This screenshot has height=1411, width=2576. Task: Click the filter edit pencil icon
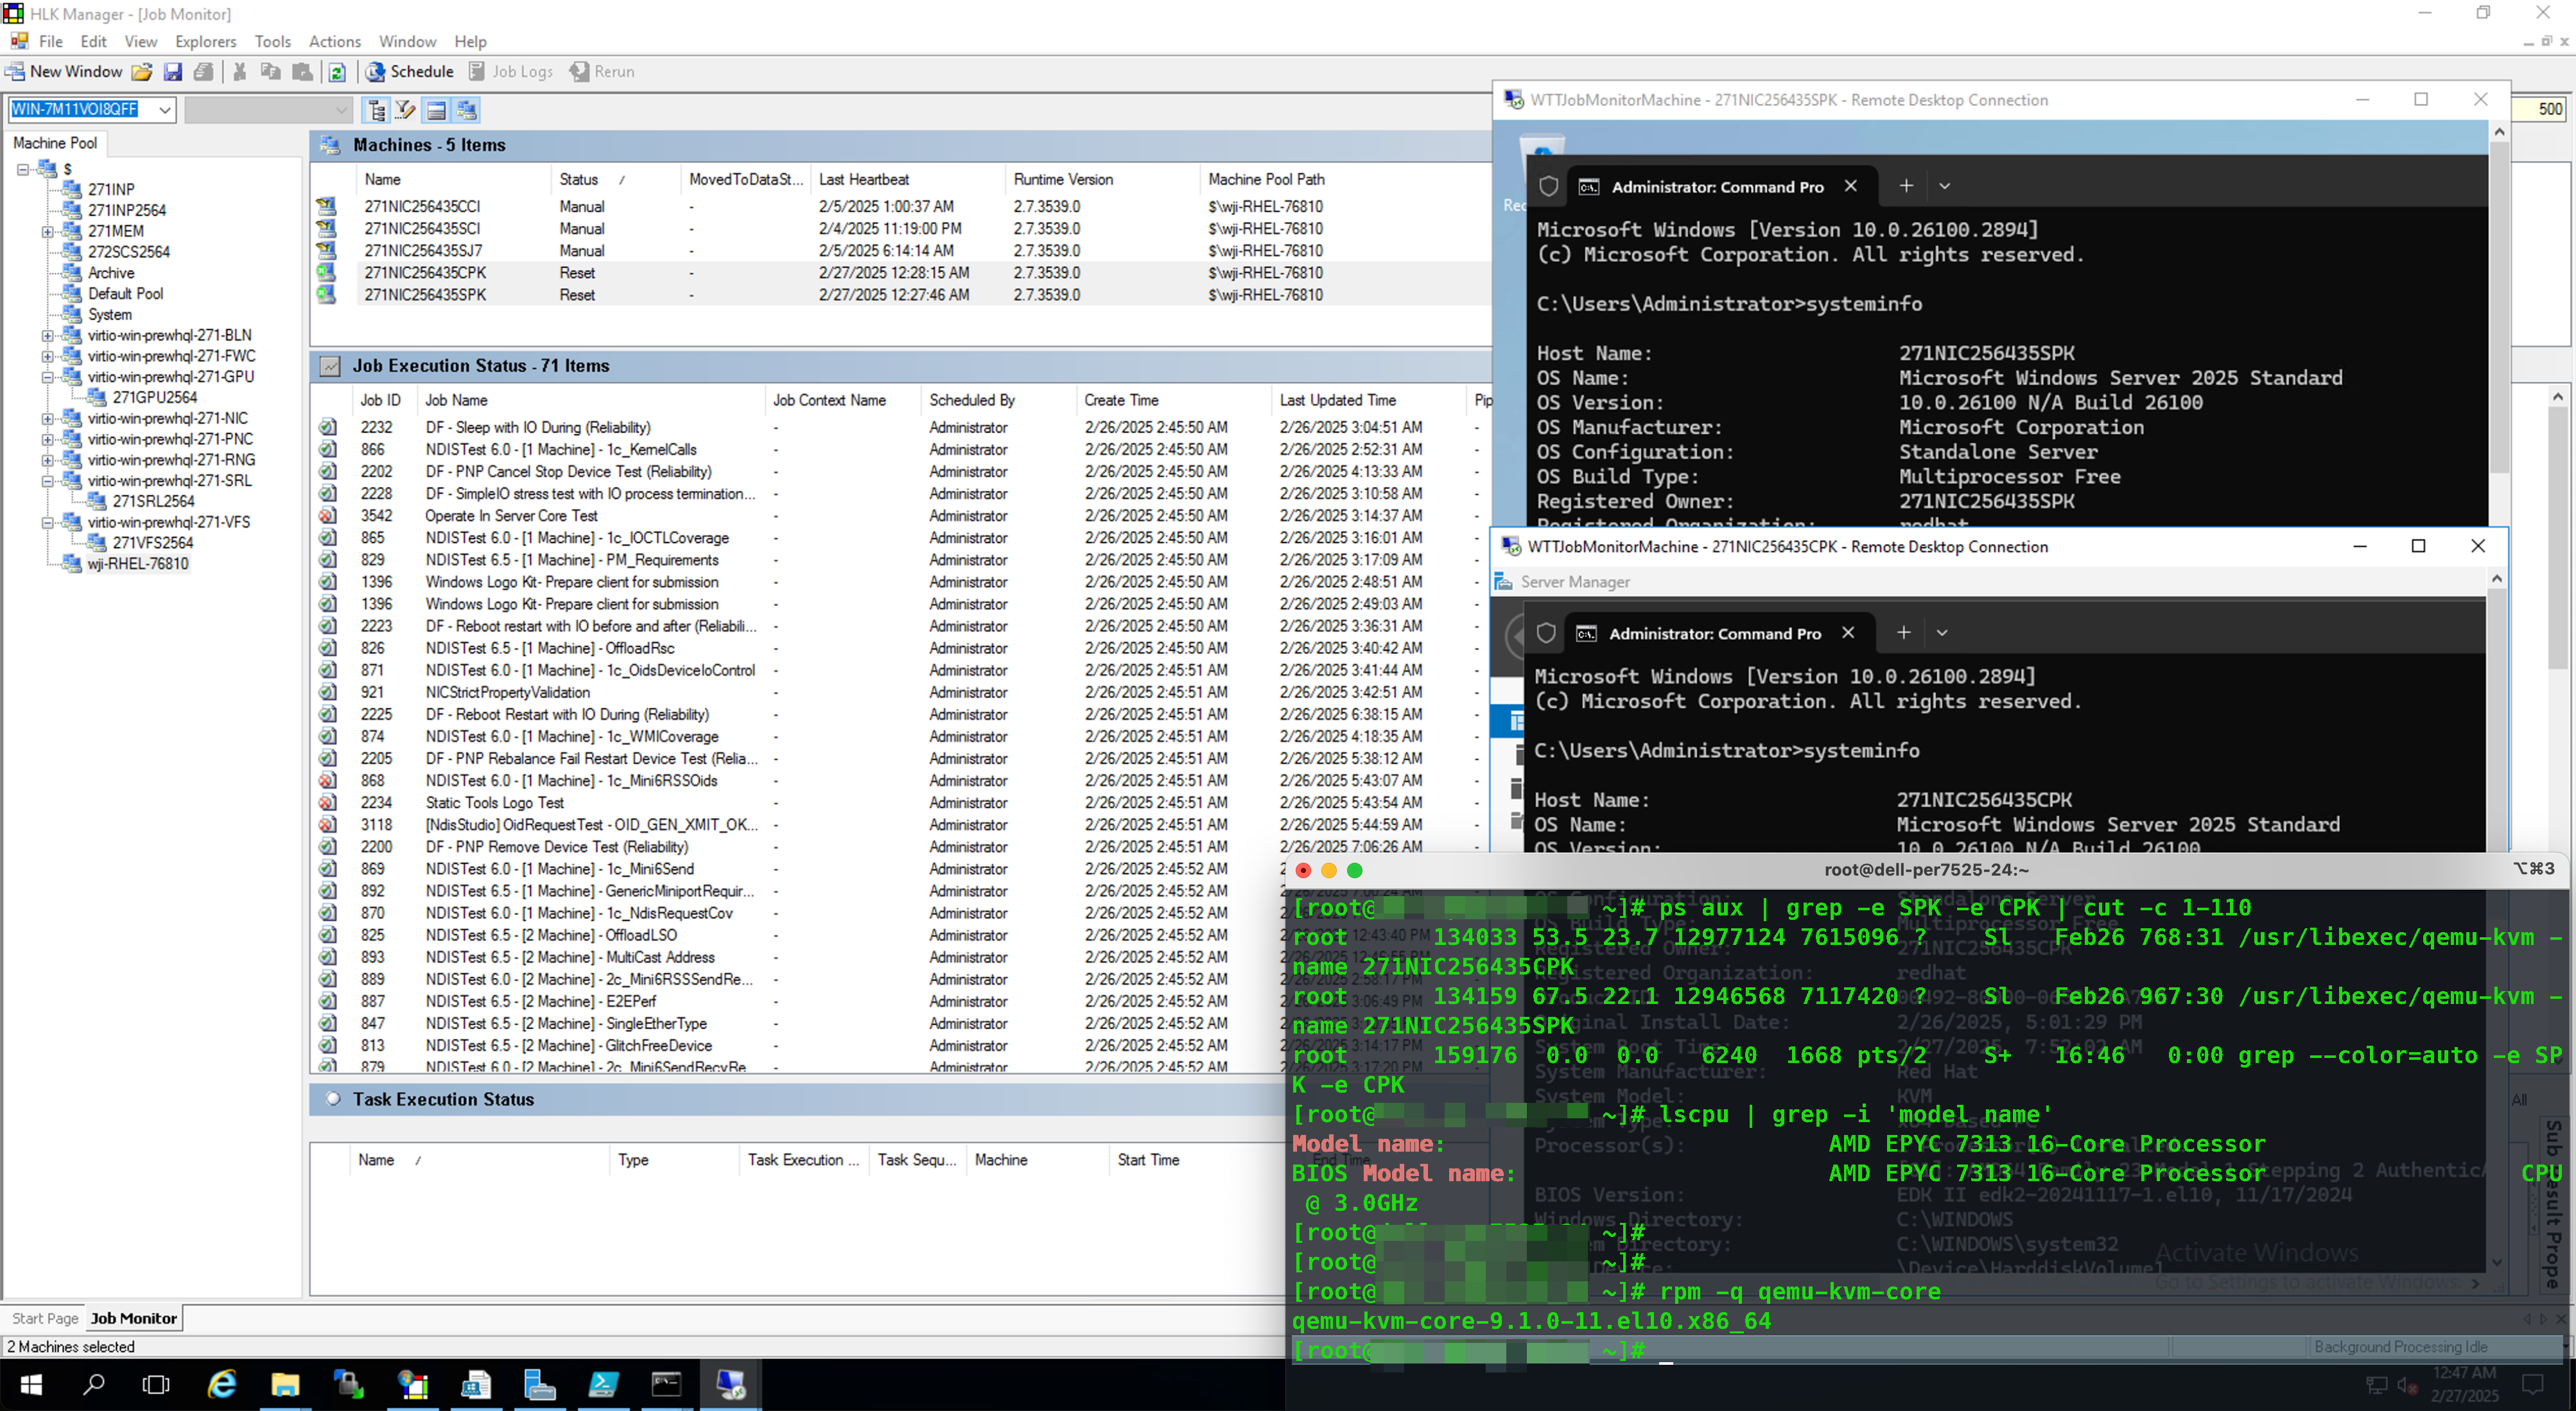[x=405, y=110]
